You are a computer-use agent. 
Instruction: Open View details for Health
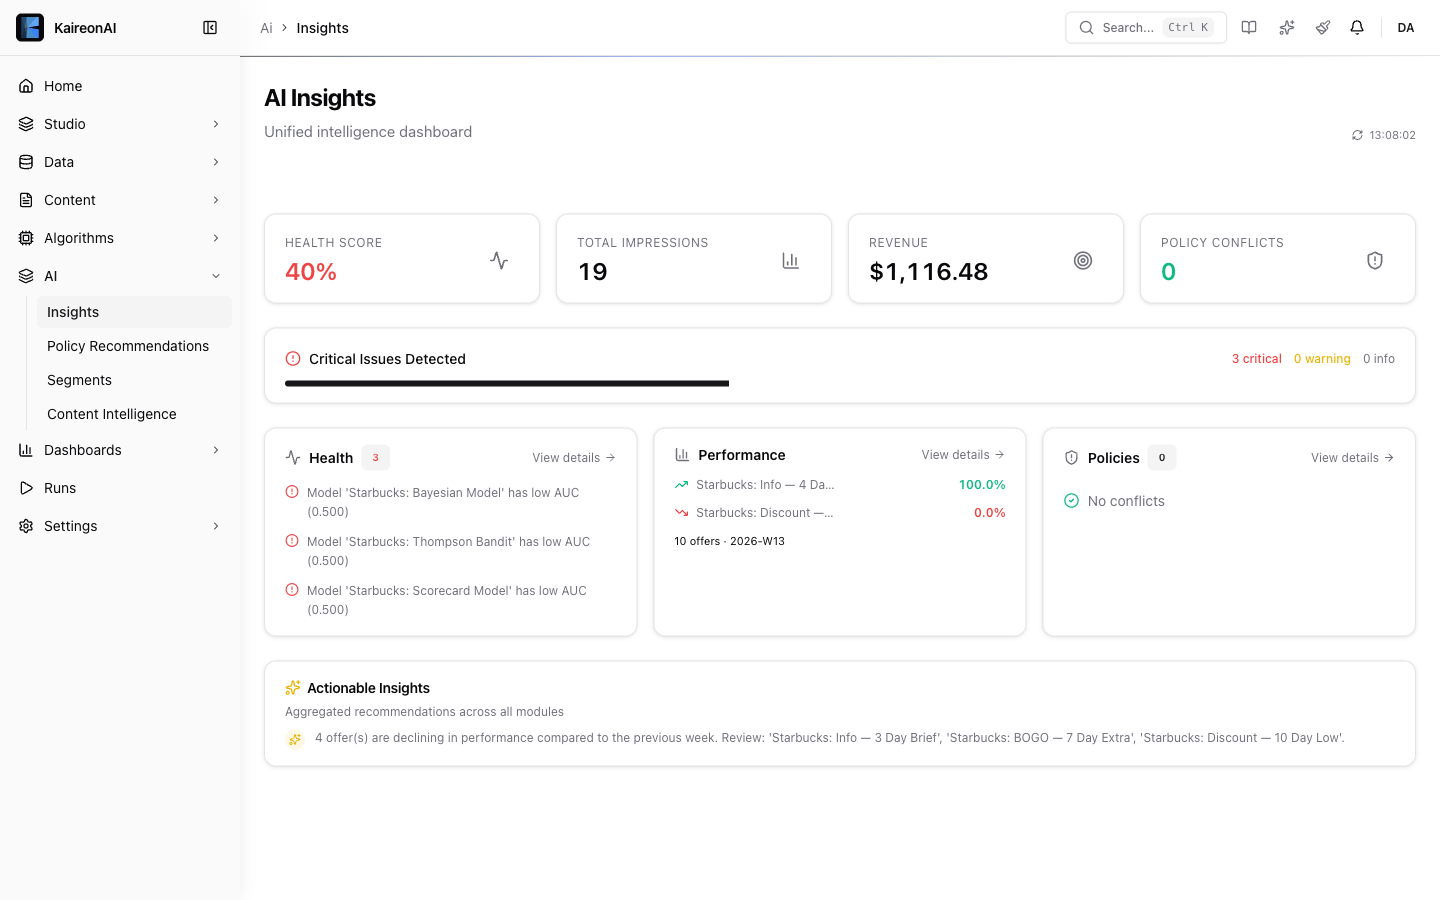coord(573,457)
